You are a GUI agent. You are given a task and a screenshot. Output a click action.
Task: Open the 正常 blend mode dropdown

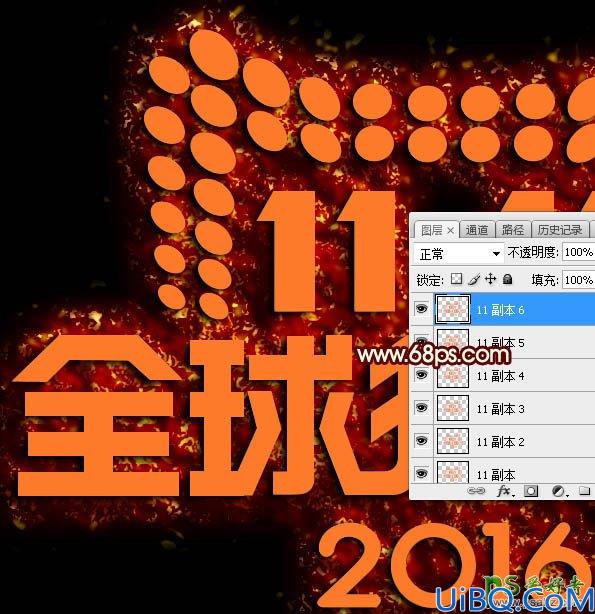pos(459,254)
